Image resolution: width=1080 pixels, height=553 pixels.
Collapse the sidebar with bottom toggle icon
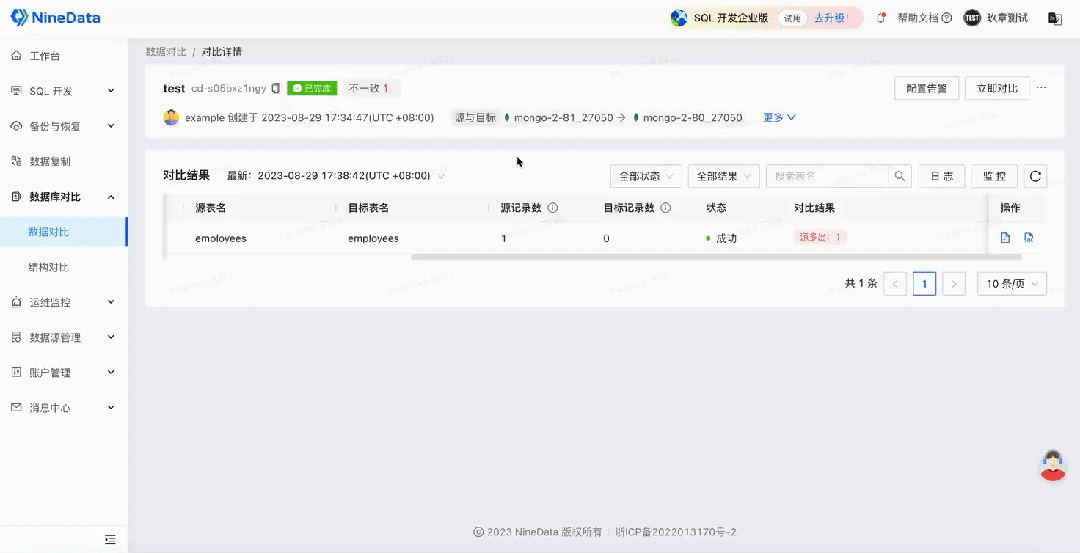tap(110, 539)
